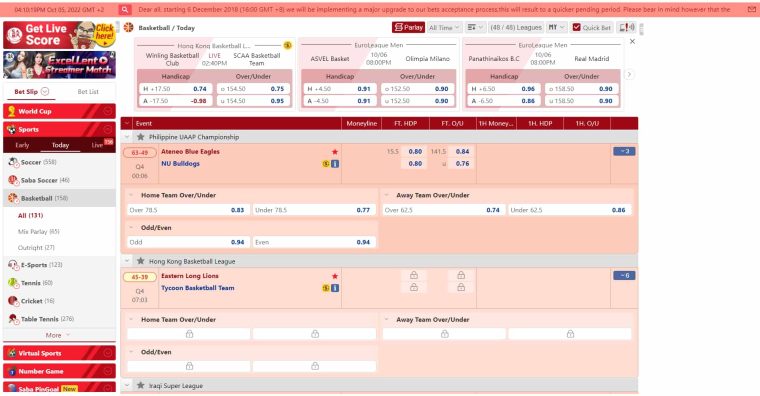This screenshot has width=760, height=396.
Task: Click the Parlay button
Action: point(408,28)
